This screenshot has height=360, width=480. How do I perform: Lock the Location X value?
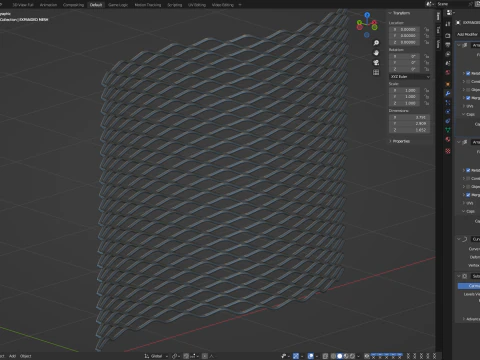coord(426,29)
